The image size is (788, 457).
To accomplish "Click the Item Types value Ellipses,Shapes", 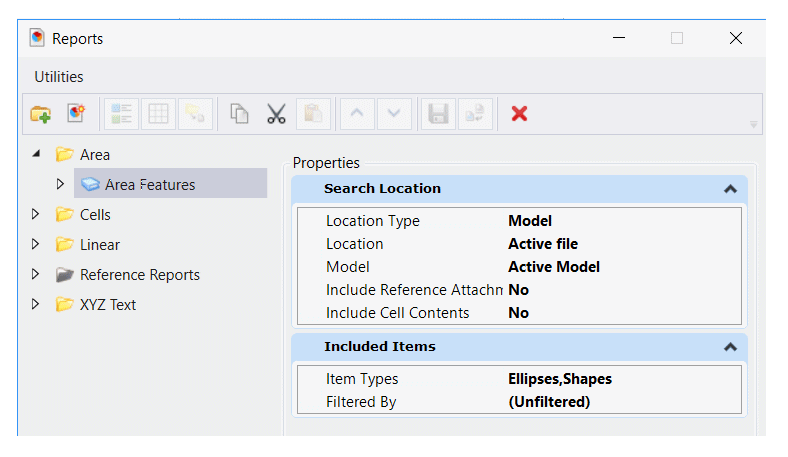I will coord(560,379).
